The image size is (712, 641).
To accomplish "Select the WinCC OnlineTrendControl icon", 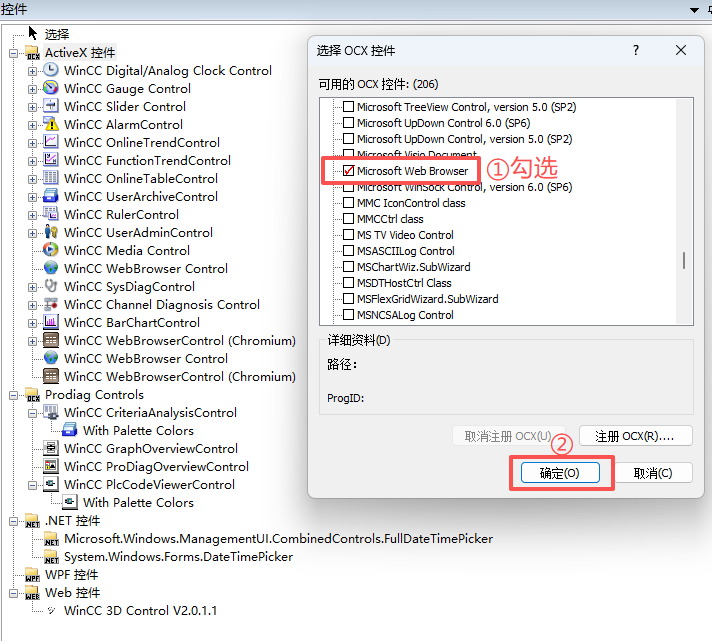I will [50, 142].
